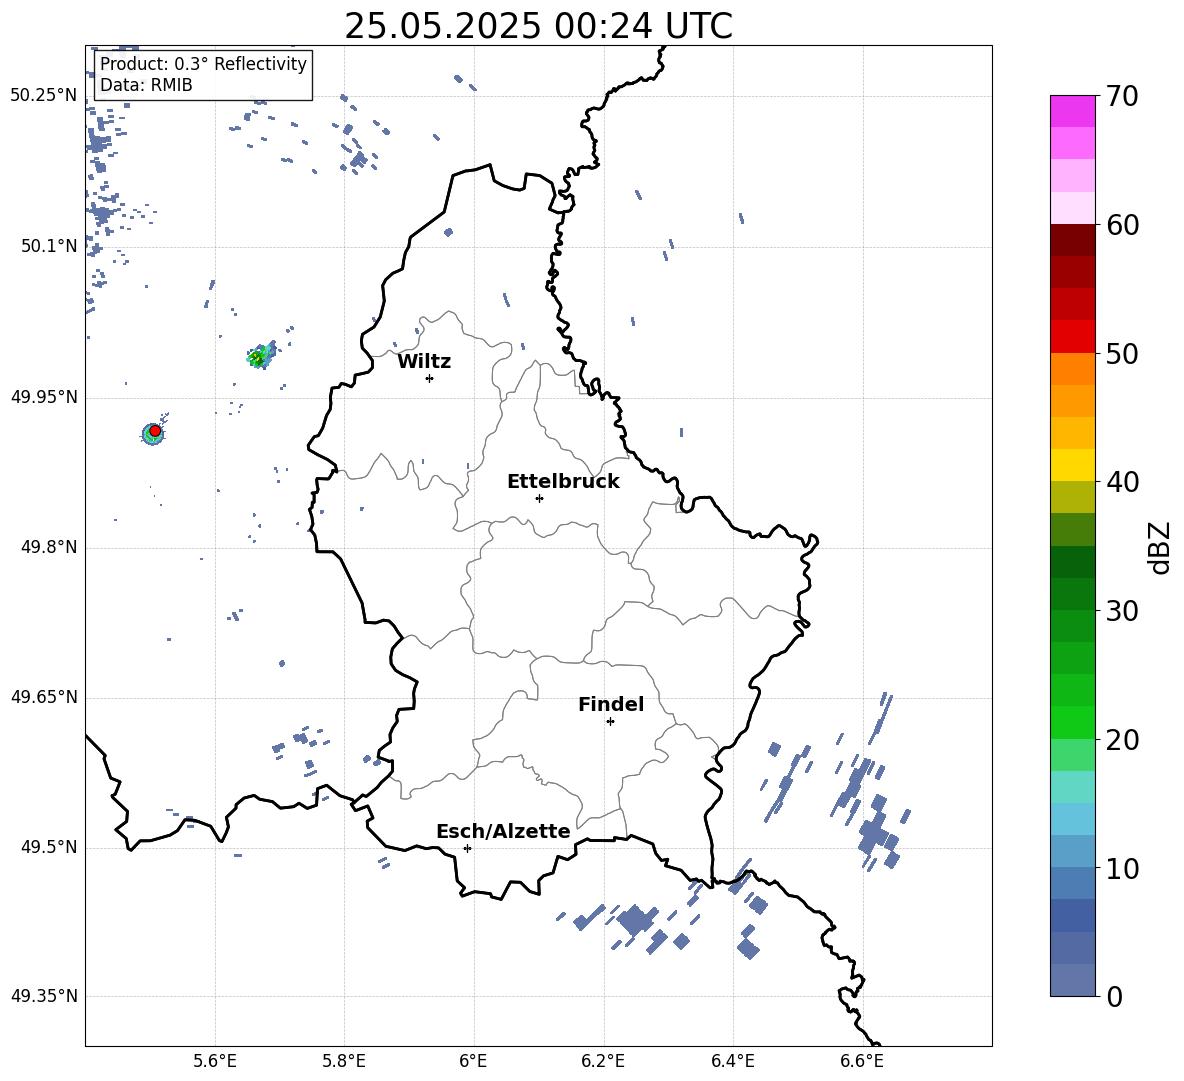Click the 5.6°E longitude tick label
1184x1081 pixels.
pos(215,1062)
